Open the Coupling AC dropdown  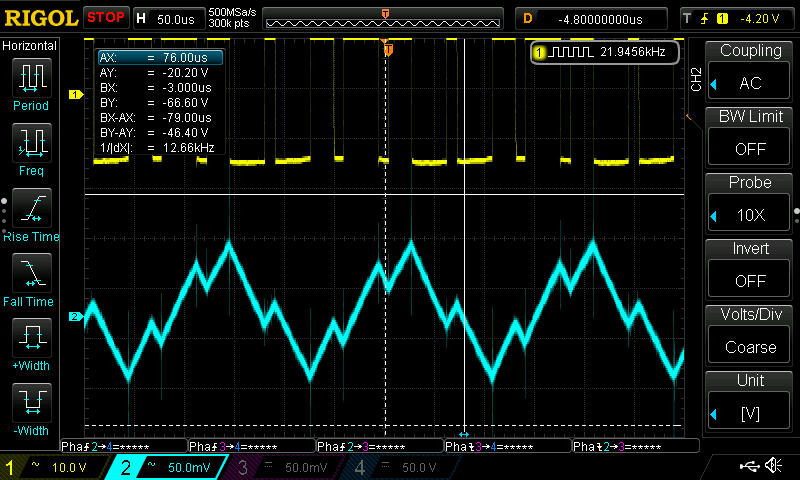750,70
